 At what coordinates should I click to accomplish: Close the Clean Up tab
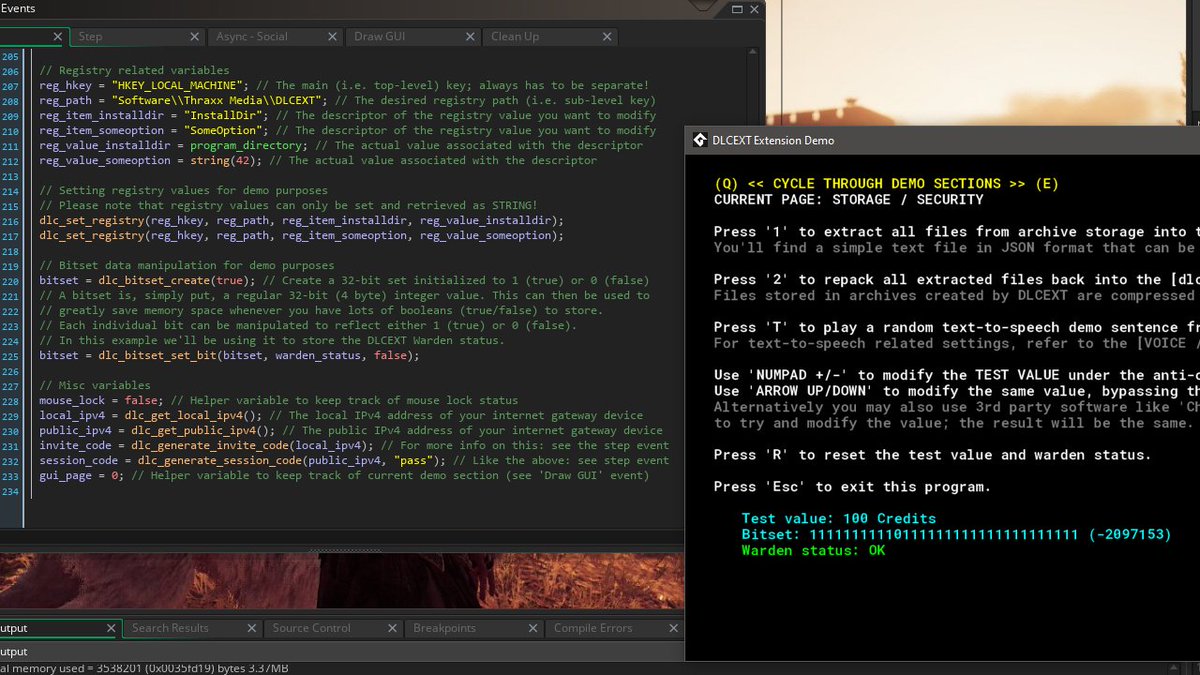point(605,37)
